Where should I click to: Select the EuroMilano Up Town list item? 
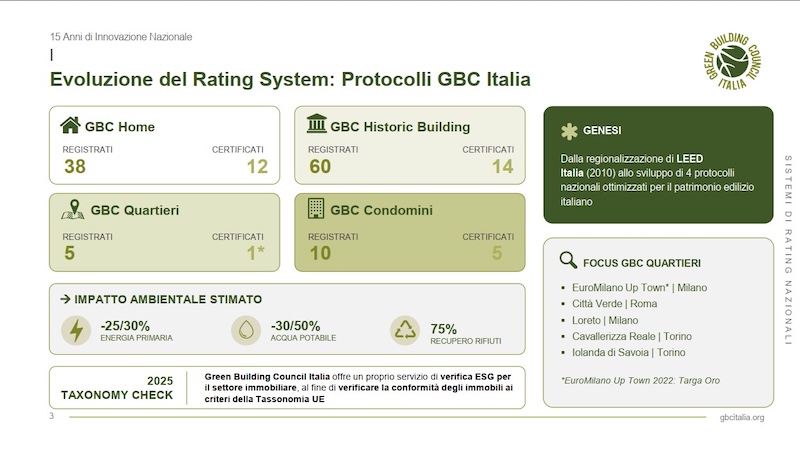point(638,288)
